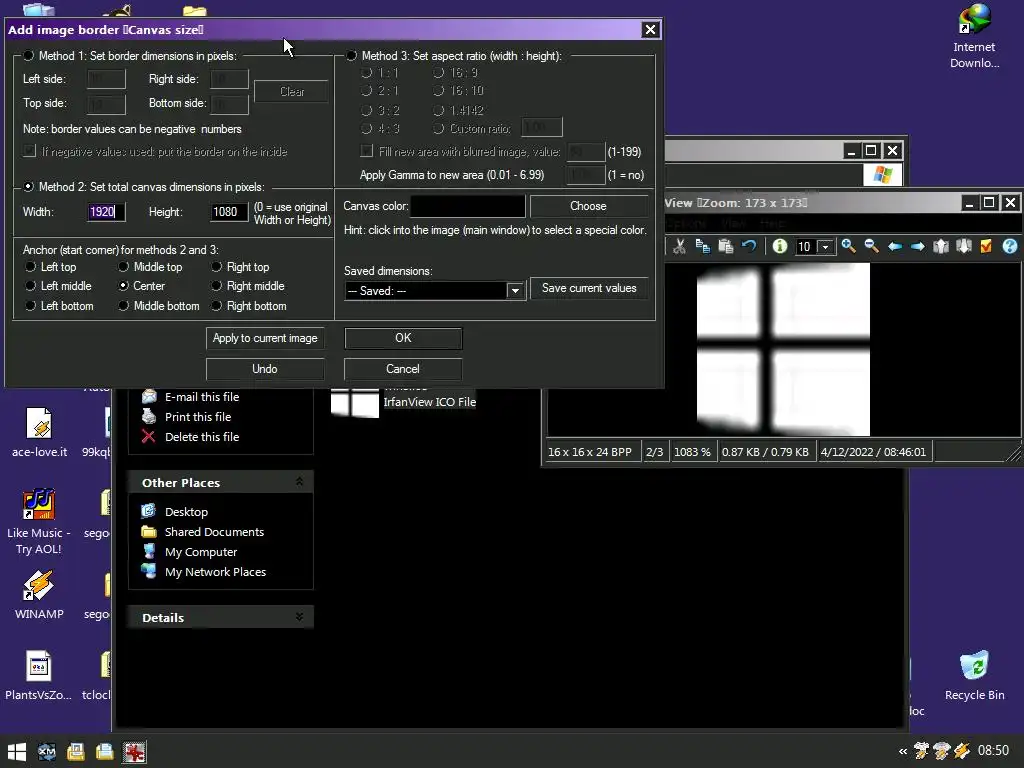
Task: Pick 'Middle bottom' anchor option
Action: (123, 306)
